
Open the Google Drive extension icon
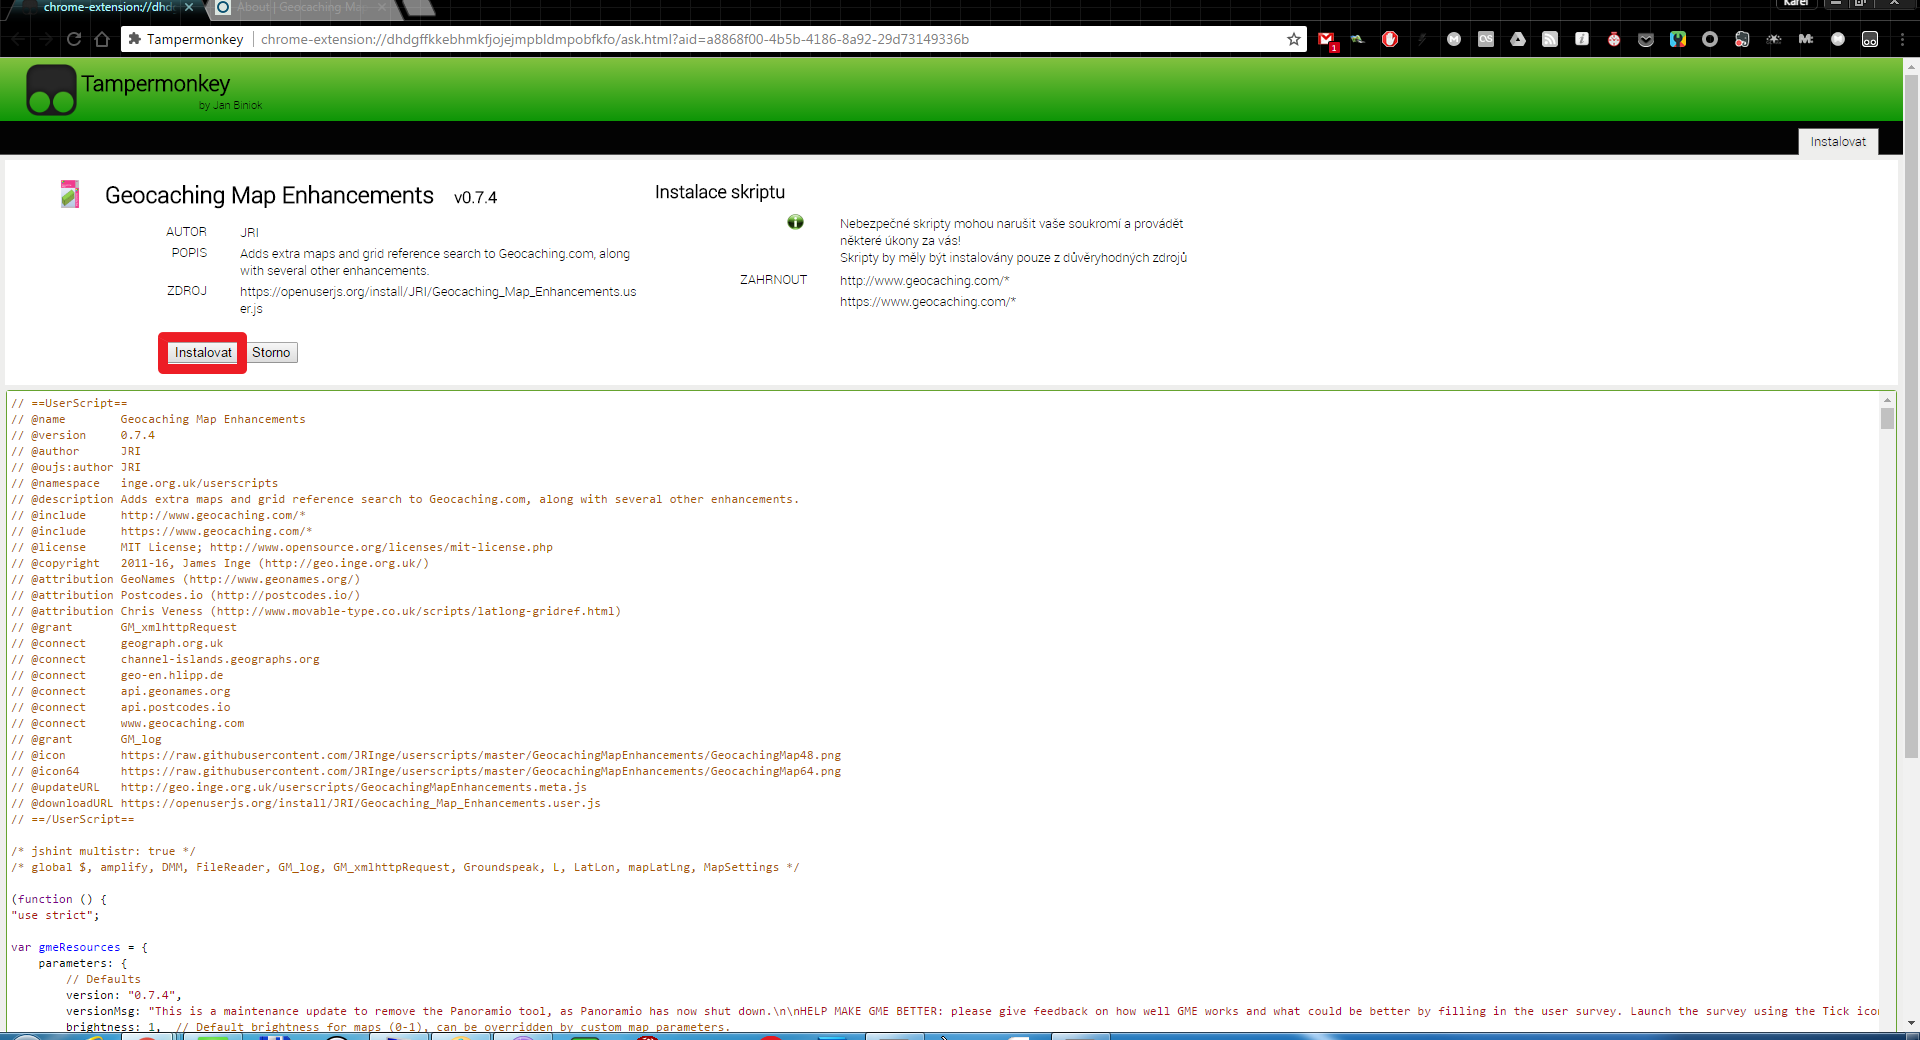(1518, 39)
